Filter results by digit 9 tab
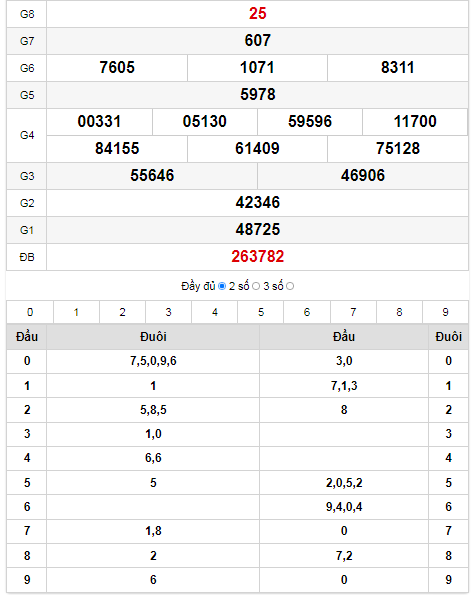Image resolution: width=471 pixels, height=595 pixels. pyautogui.click(x=446, y=312)
